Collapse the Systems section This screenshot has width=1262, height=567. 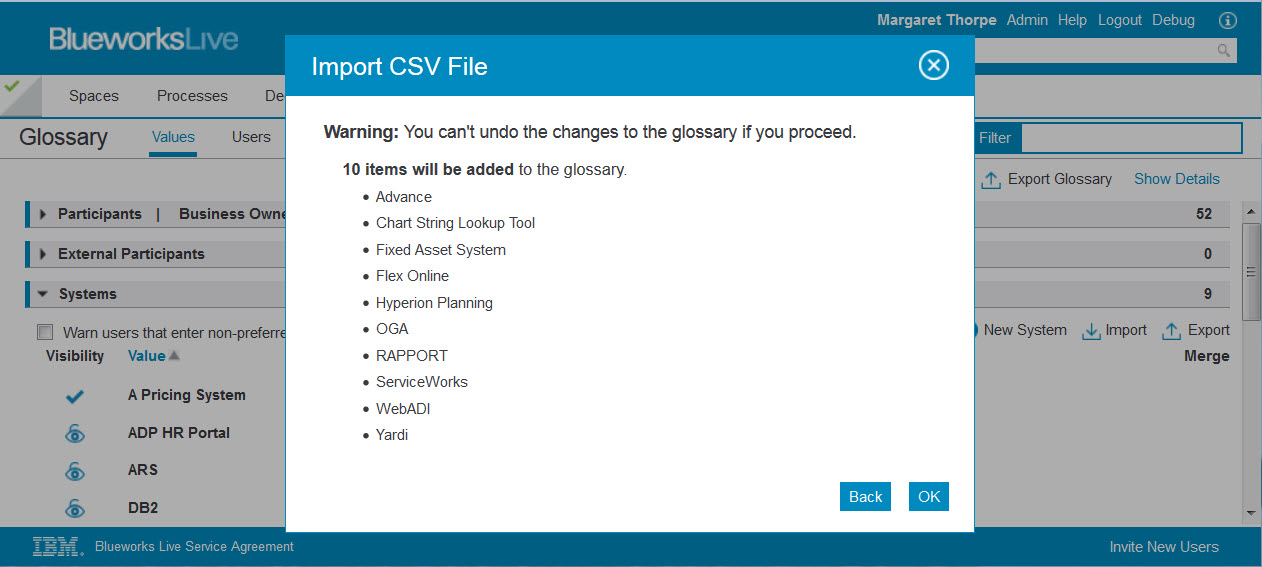coord(43,294)
